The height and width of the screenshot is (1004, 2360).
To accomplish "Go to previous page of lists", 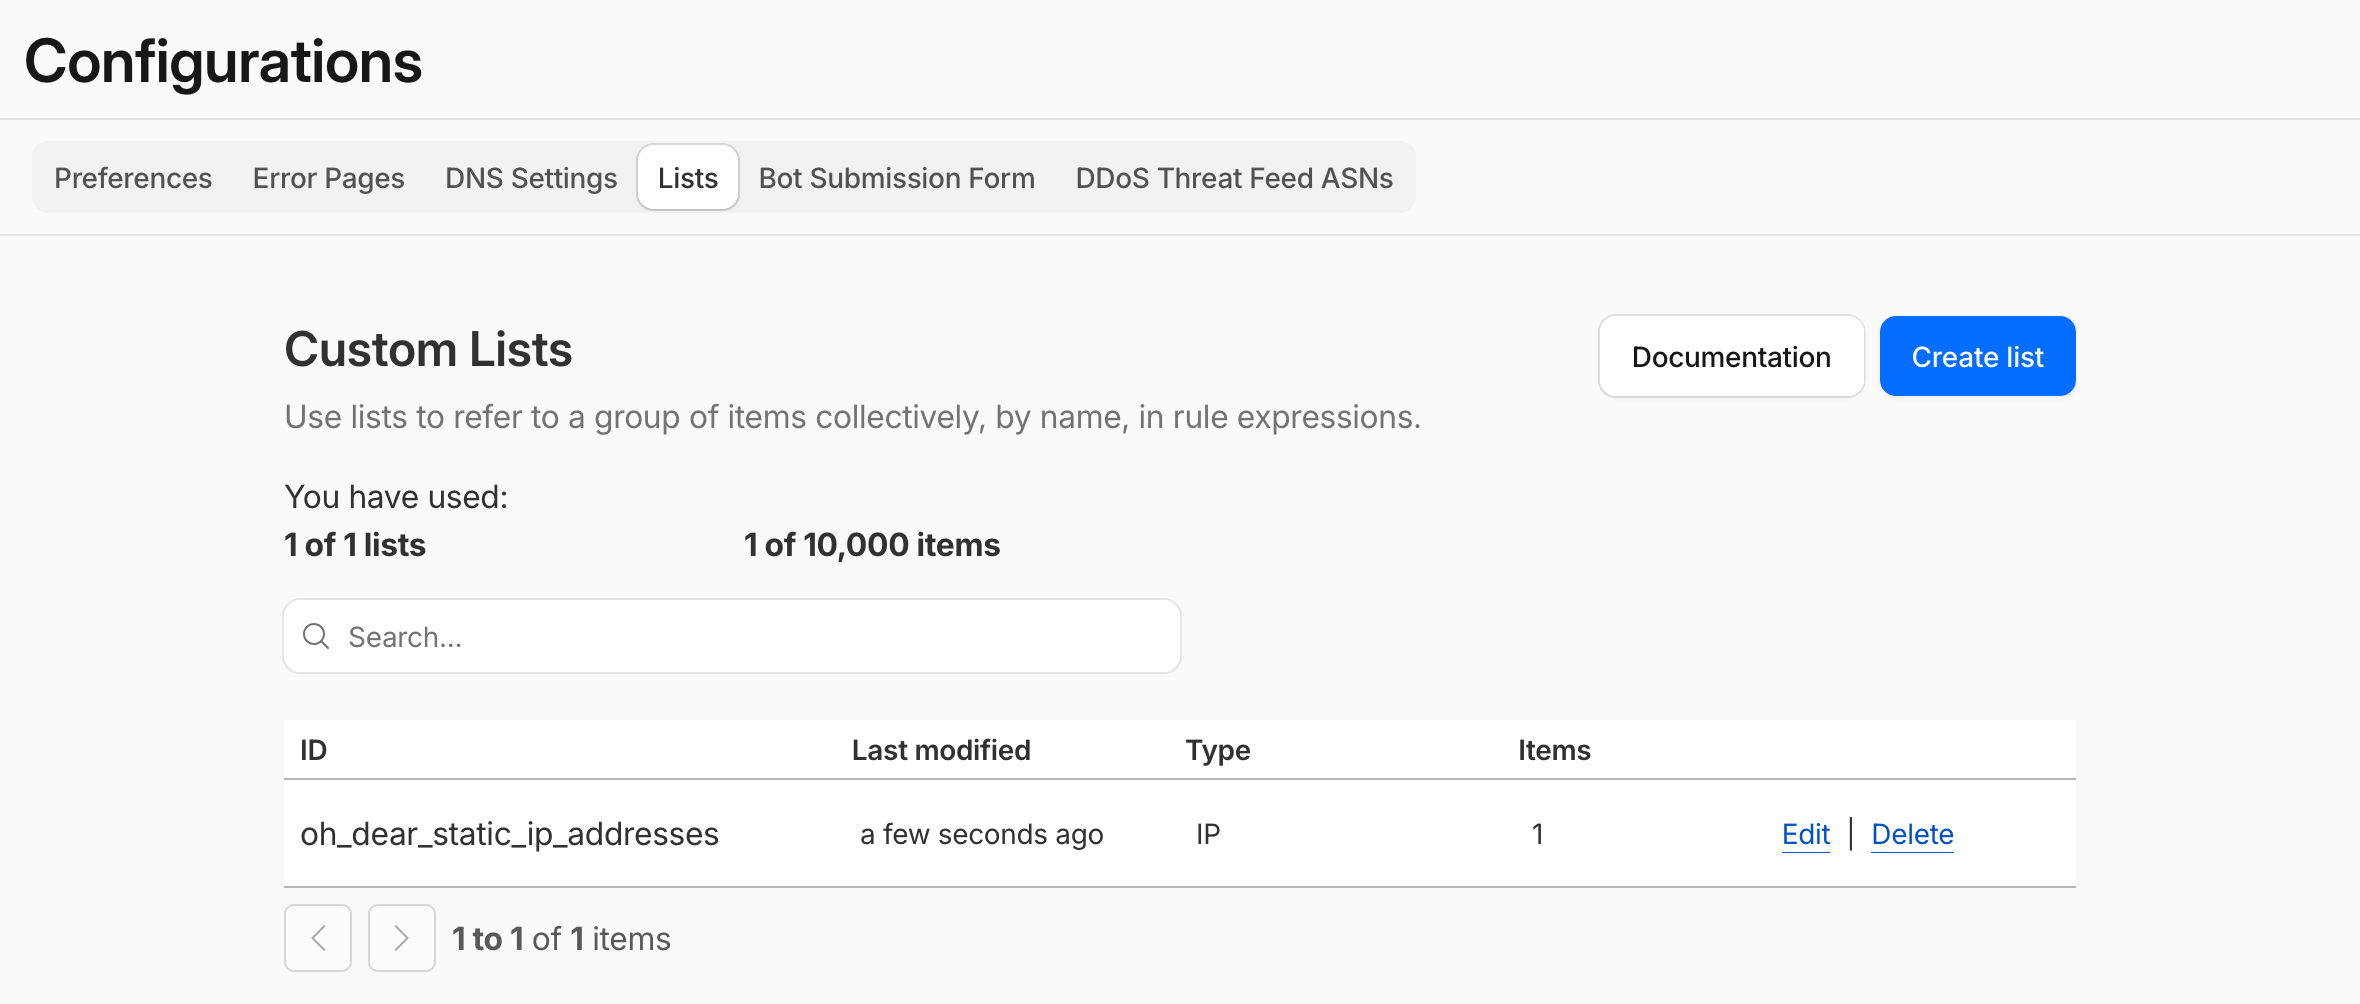I will 318,938.
